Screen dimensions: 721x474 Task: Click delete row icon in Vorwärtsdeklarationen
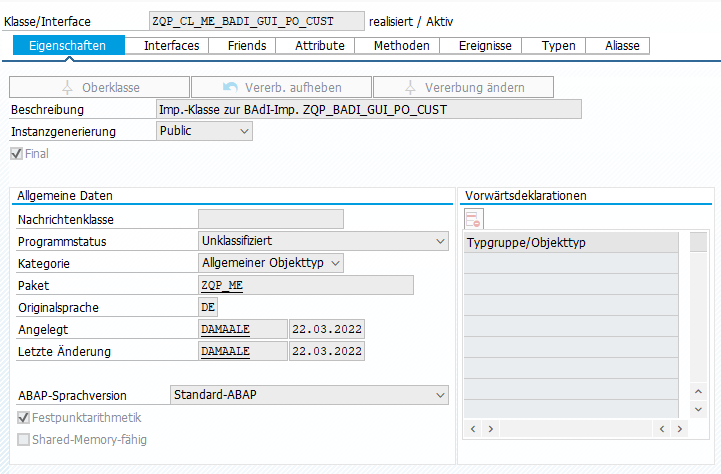point(473,218)
